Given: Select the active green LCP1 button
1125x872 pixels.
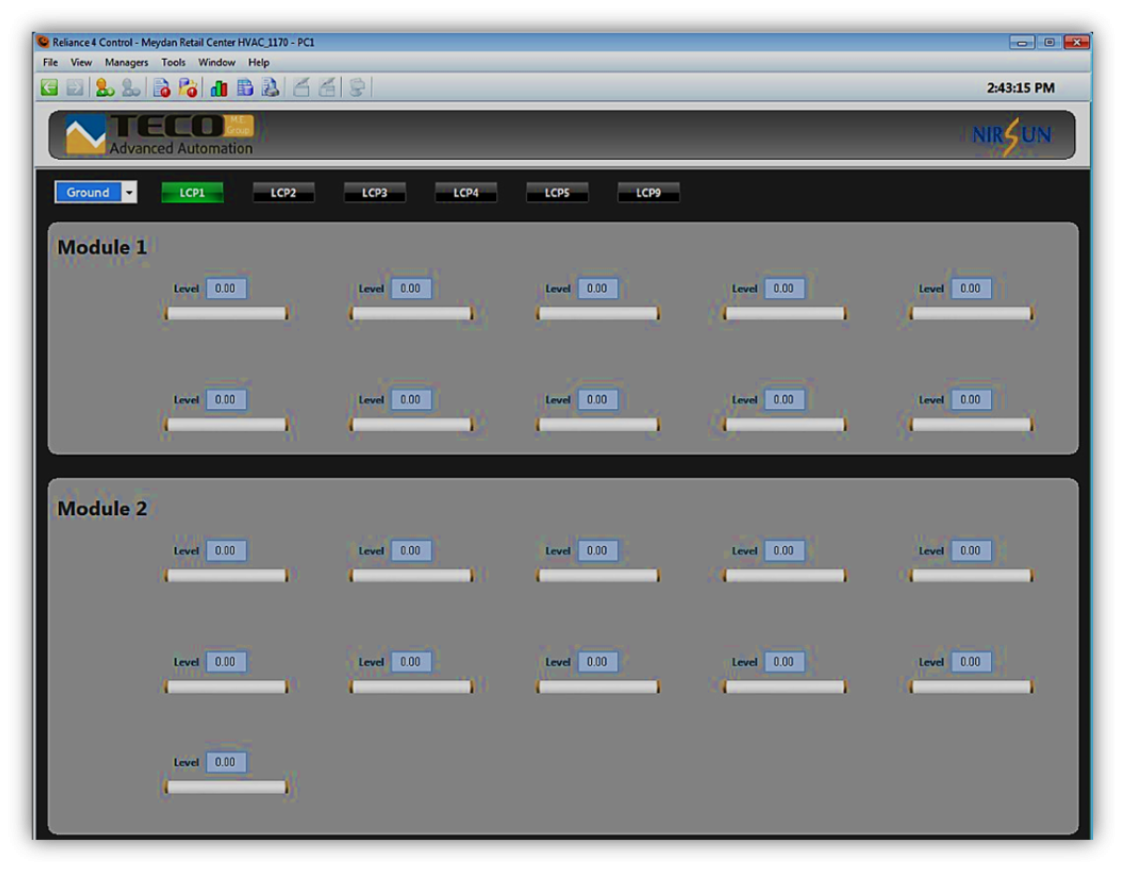Looking at the screenshot, I should pos(192,193).
